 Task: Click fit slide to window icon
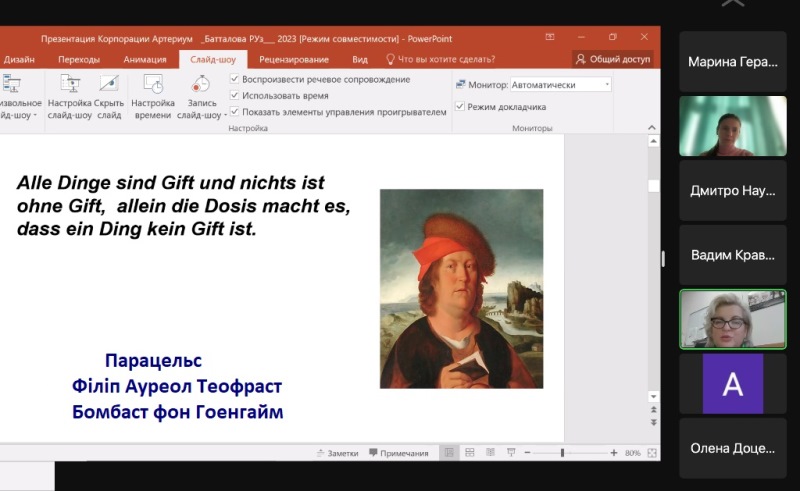click(x=651, y=453)
